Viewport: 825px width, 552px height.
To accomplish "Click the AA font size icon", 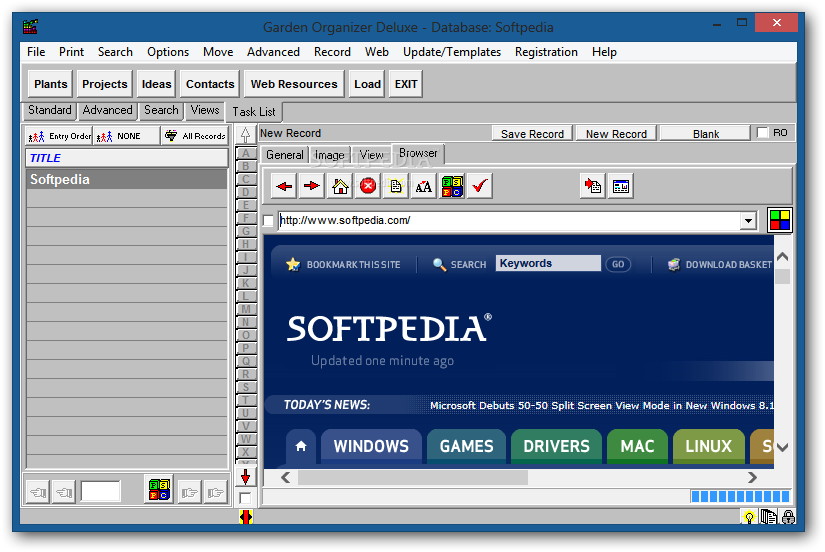I will click(424, 186).
